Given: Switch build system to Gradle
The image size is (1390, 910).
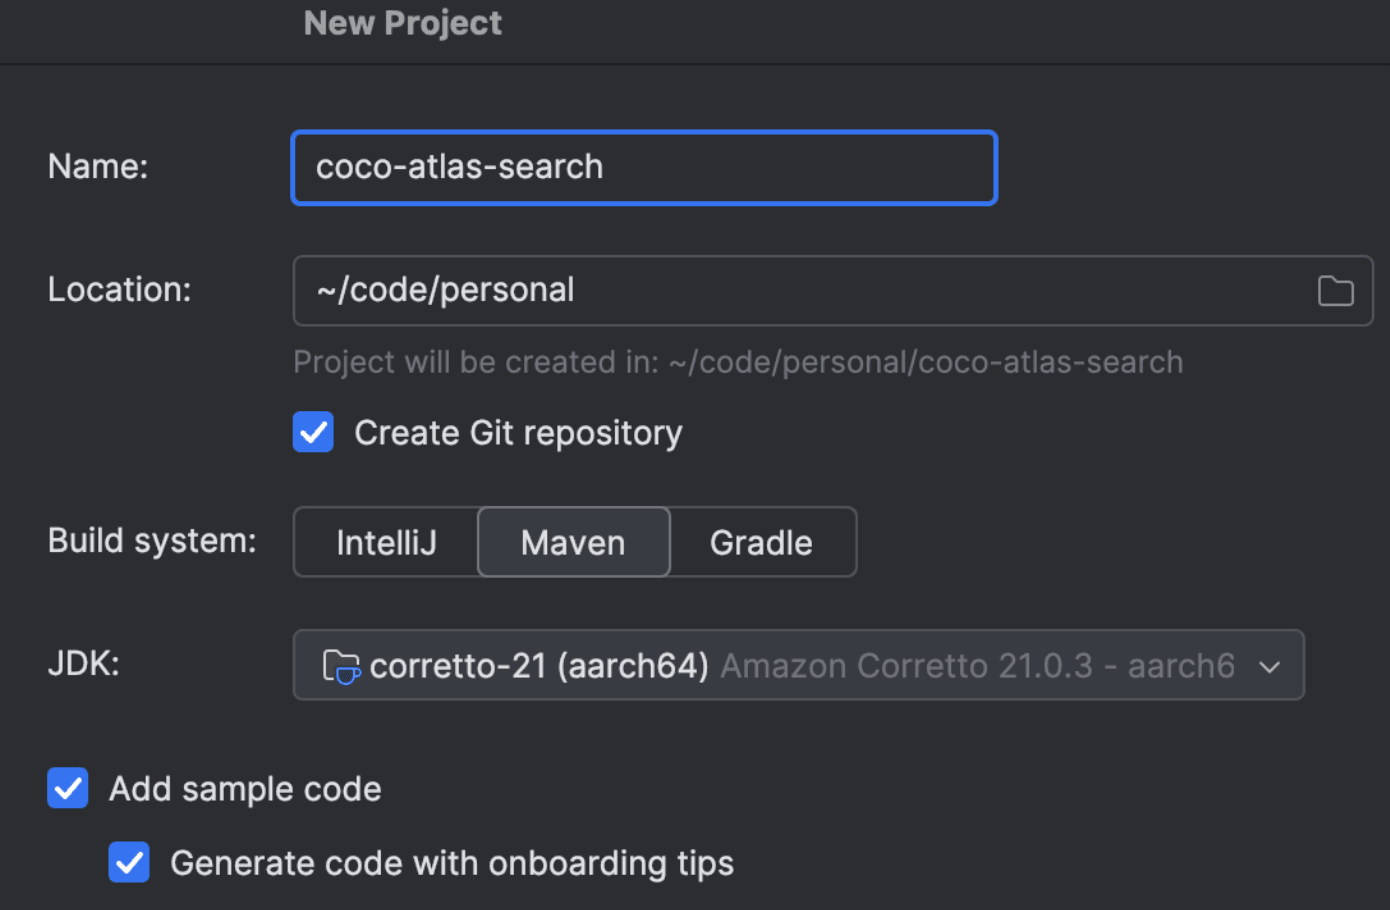Looking at the screenshot, I should tap(761, 542).
